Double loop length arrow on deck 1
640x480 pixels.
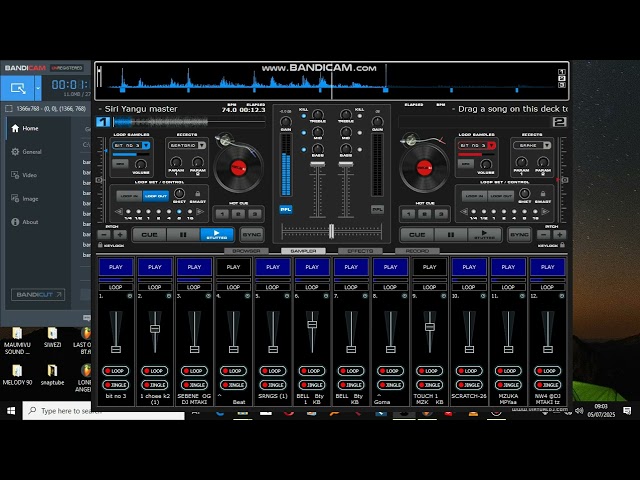click(200, 211)
